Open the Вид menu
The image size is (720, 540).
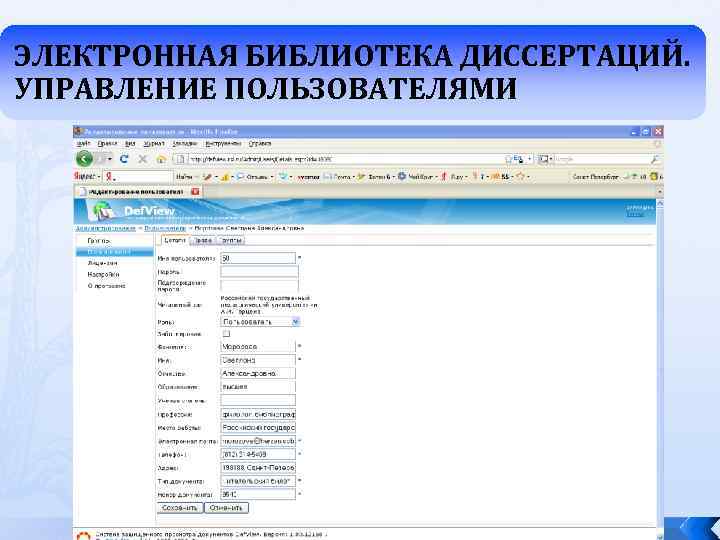tap(130, 144)
